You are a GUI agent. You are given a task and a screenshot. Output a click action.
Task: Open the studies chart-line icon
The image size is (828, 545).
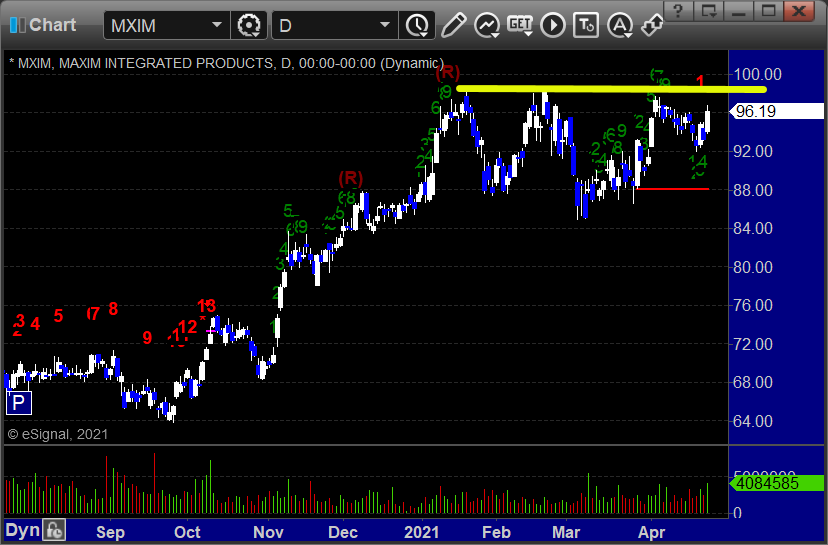(486, 25)
